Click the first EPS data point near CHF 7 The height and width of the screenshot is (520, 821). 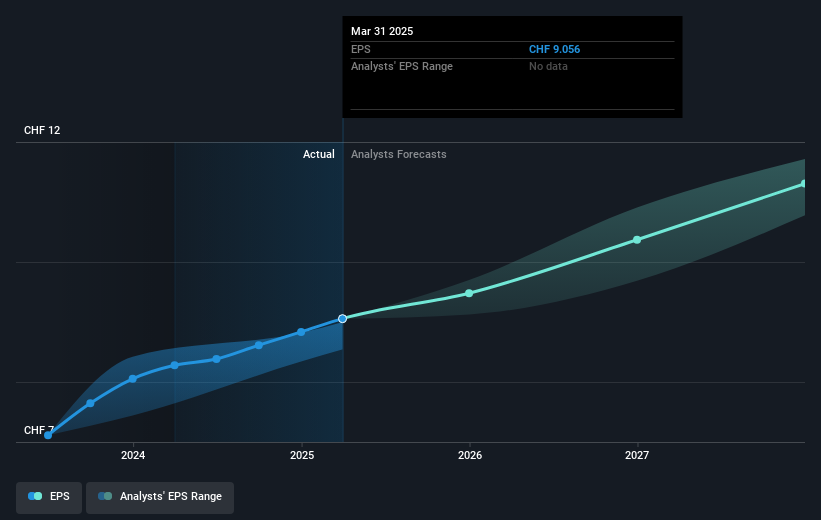(48, 435)
